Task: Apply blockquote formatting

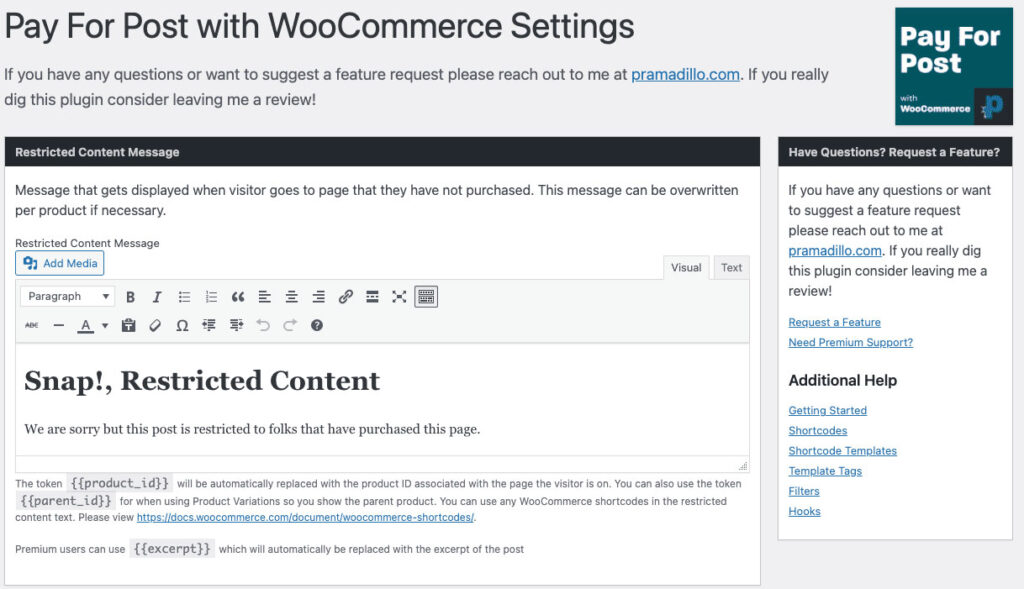Action: coord(238,297)
